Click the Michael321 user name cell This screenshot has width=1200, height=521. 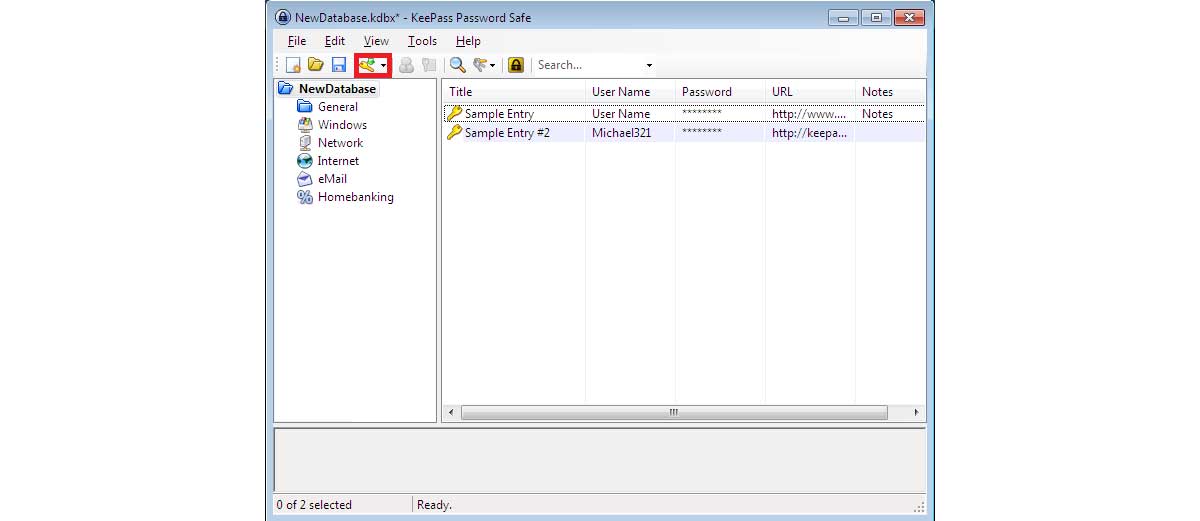tap(621, 133)
